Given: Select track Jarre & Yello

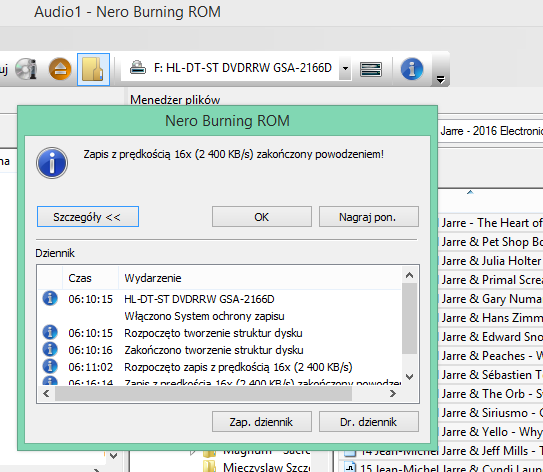Looking at the screenshot, I should (491, 432).
